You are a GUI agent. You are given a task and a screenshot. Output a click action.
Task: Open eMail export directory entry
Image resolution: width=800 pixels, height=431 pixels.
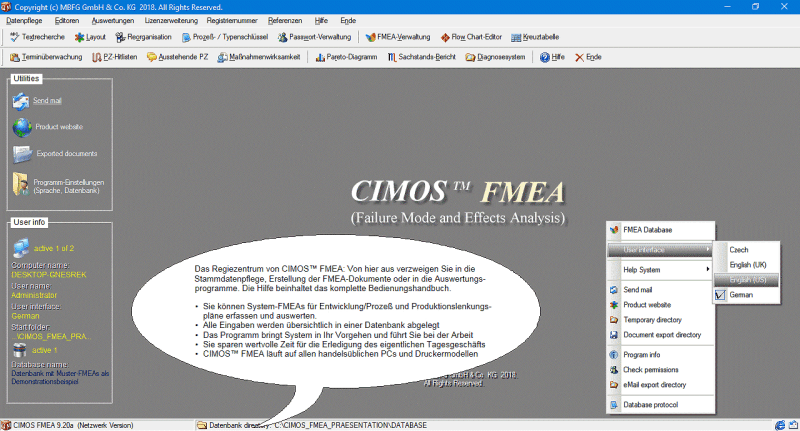pyautogui.click(x=661, y=385)
